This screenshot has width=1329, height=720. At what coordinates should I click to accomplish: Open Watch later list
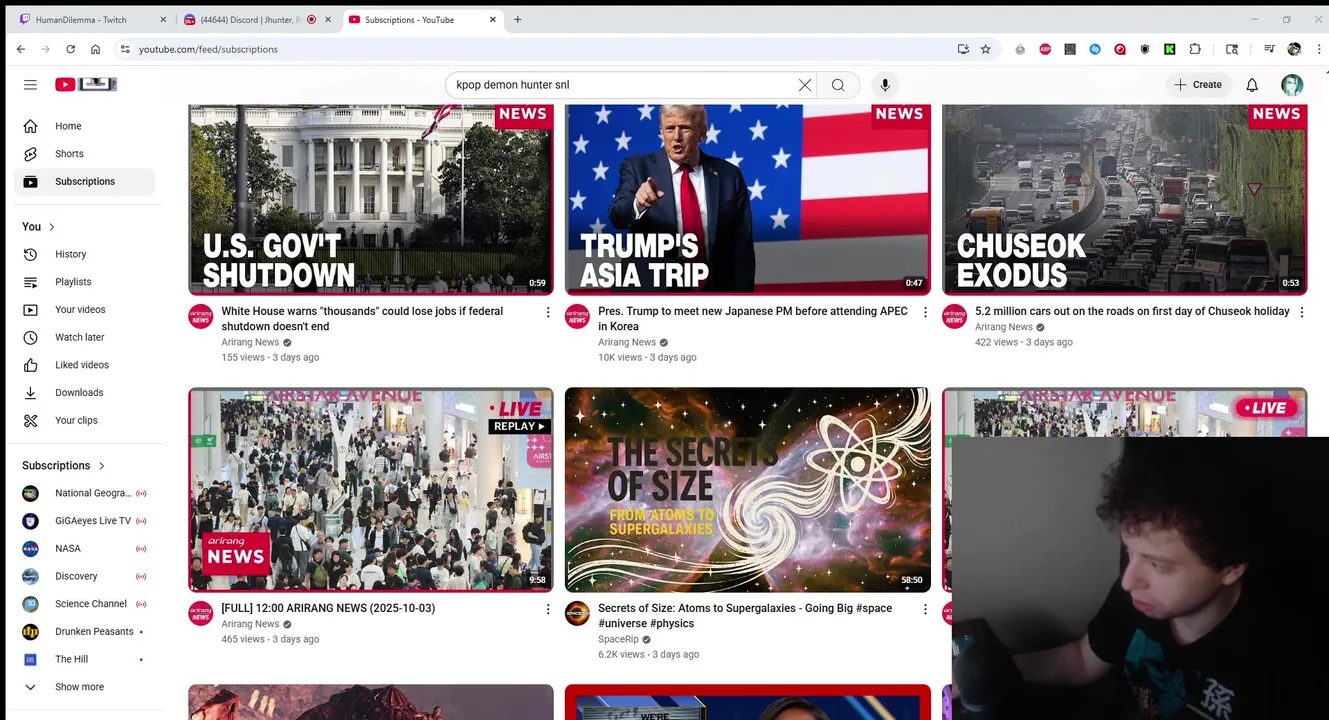coord(85,338)
